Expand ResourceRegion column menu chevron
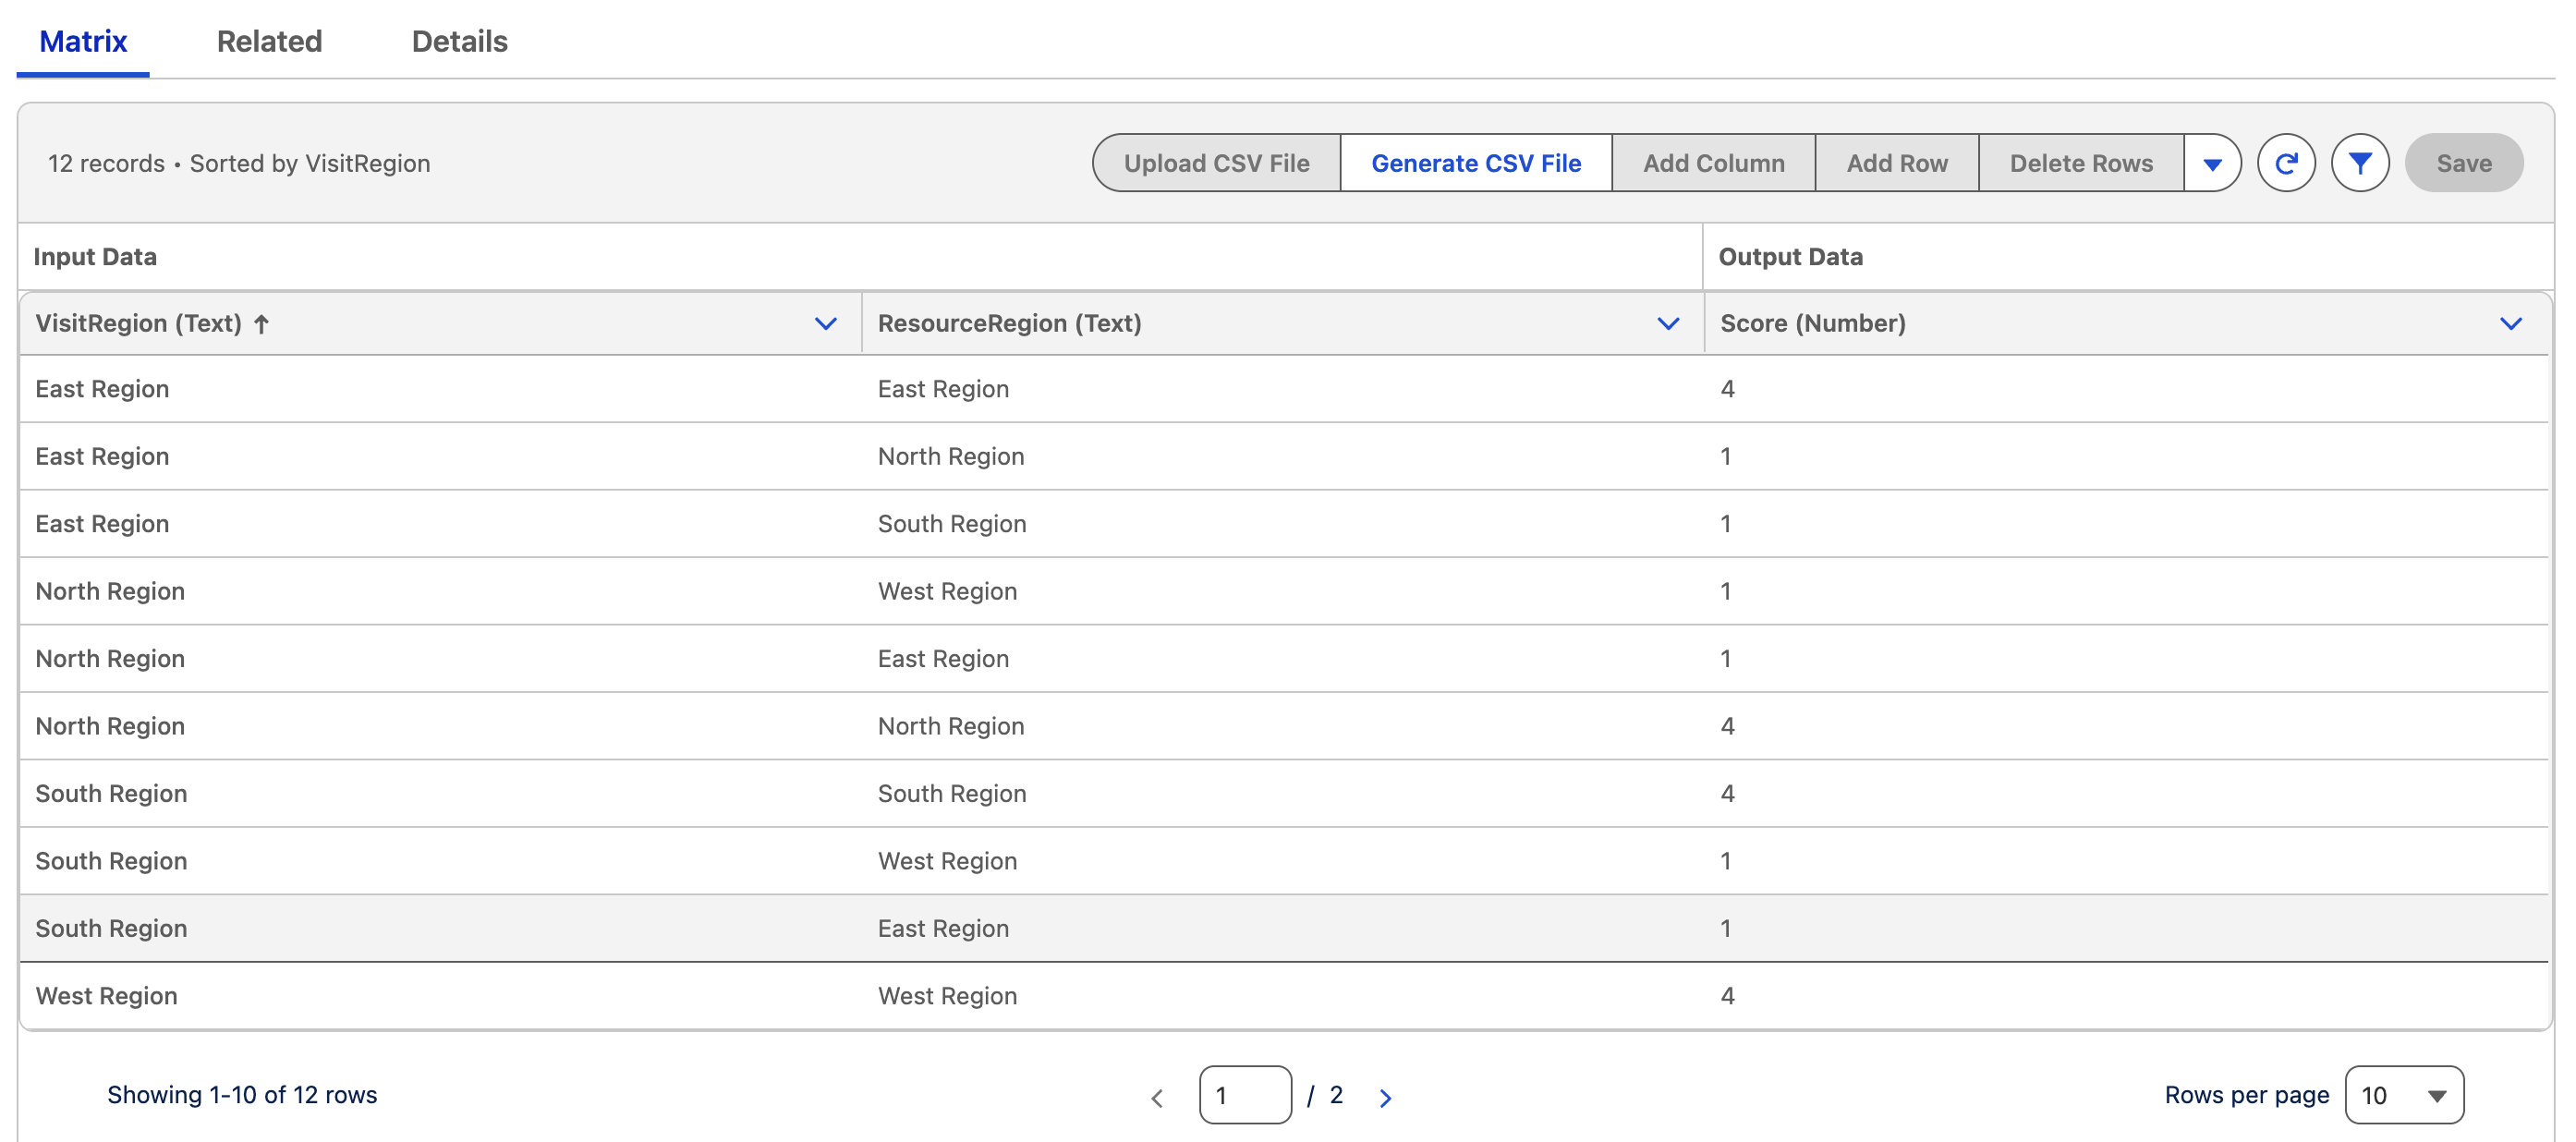The height and width of the screenshot is (1142, 2576). [x=1667, y=324]
